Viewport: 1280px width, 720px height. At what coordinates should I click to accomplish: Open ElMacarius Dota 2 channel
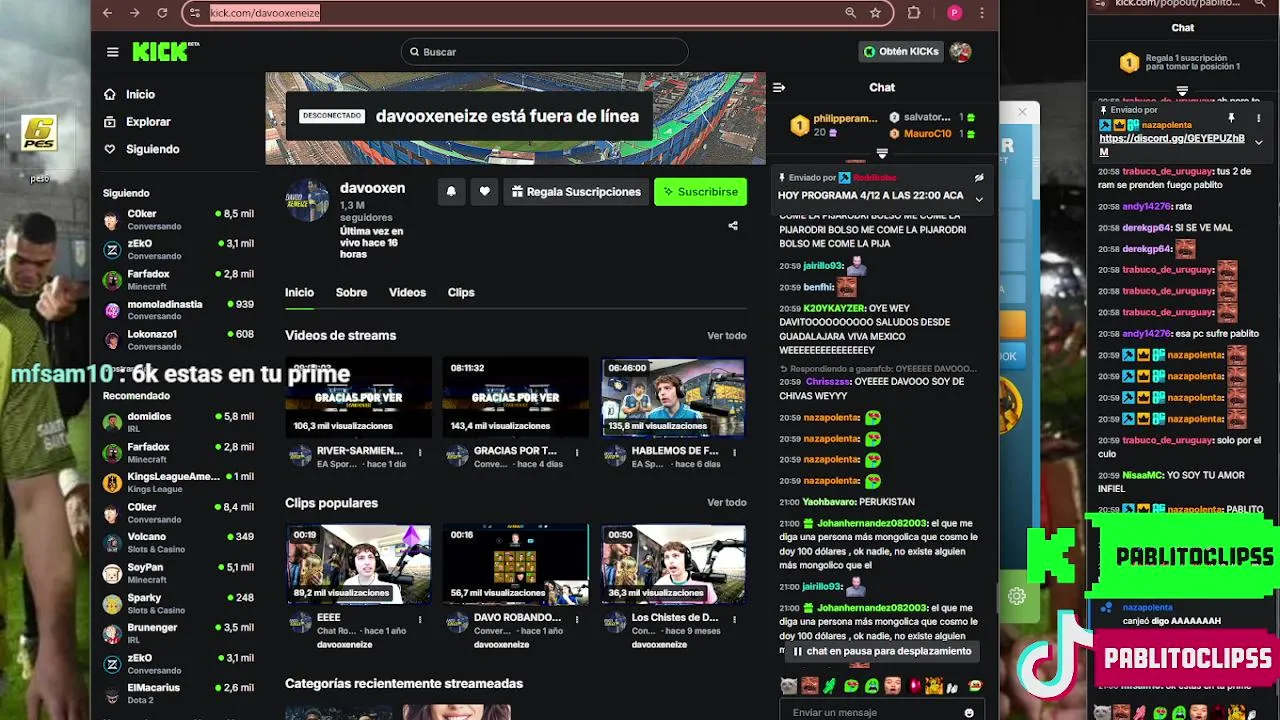click(x=179, y=693)
